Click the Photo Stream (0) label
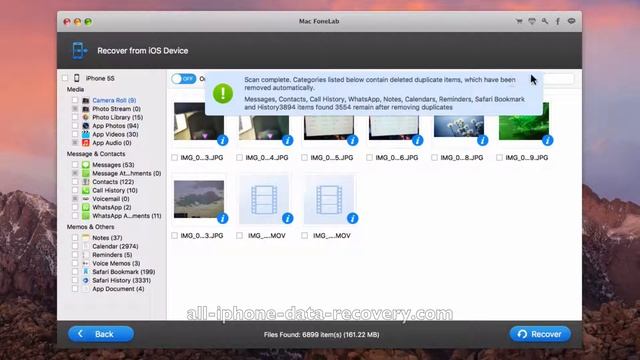Viewport: 640px width, 360px height. click(x=116, y=109)
